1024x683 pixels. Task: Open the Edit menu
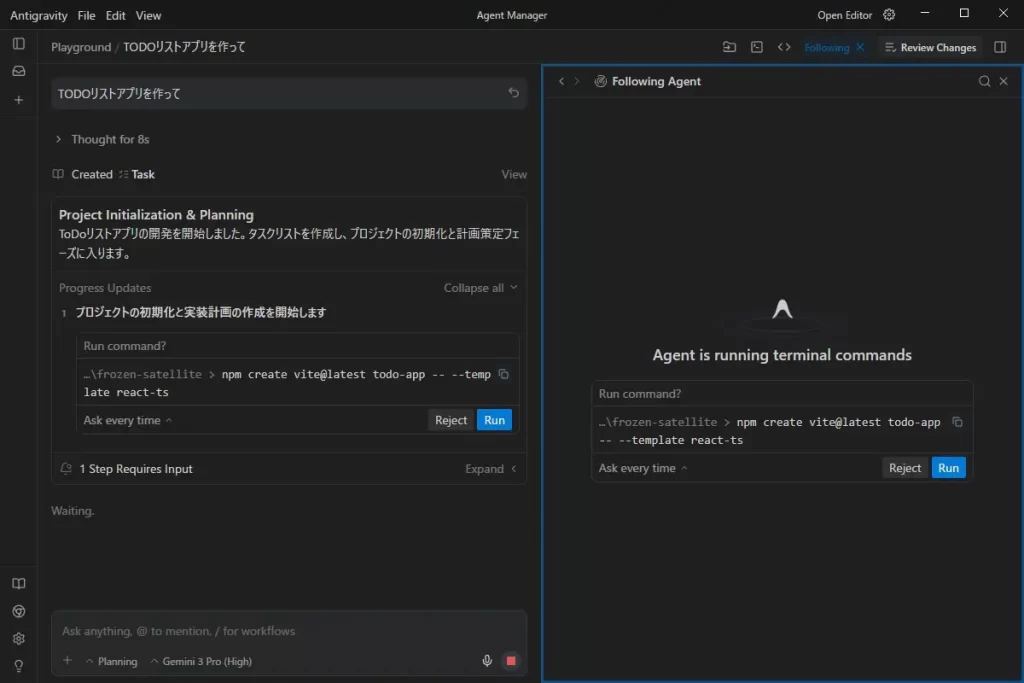(116, 15)
